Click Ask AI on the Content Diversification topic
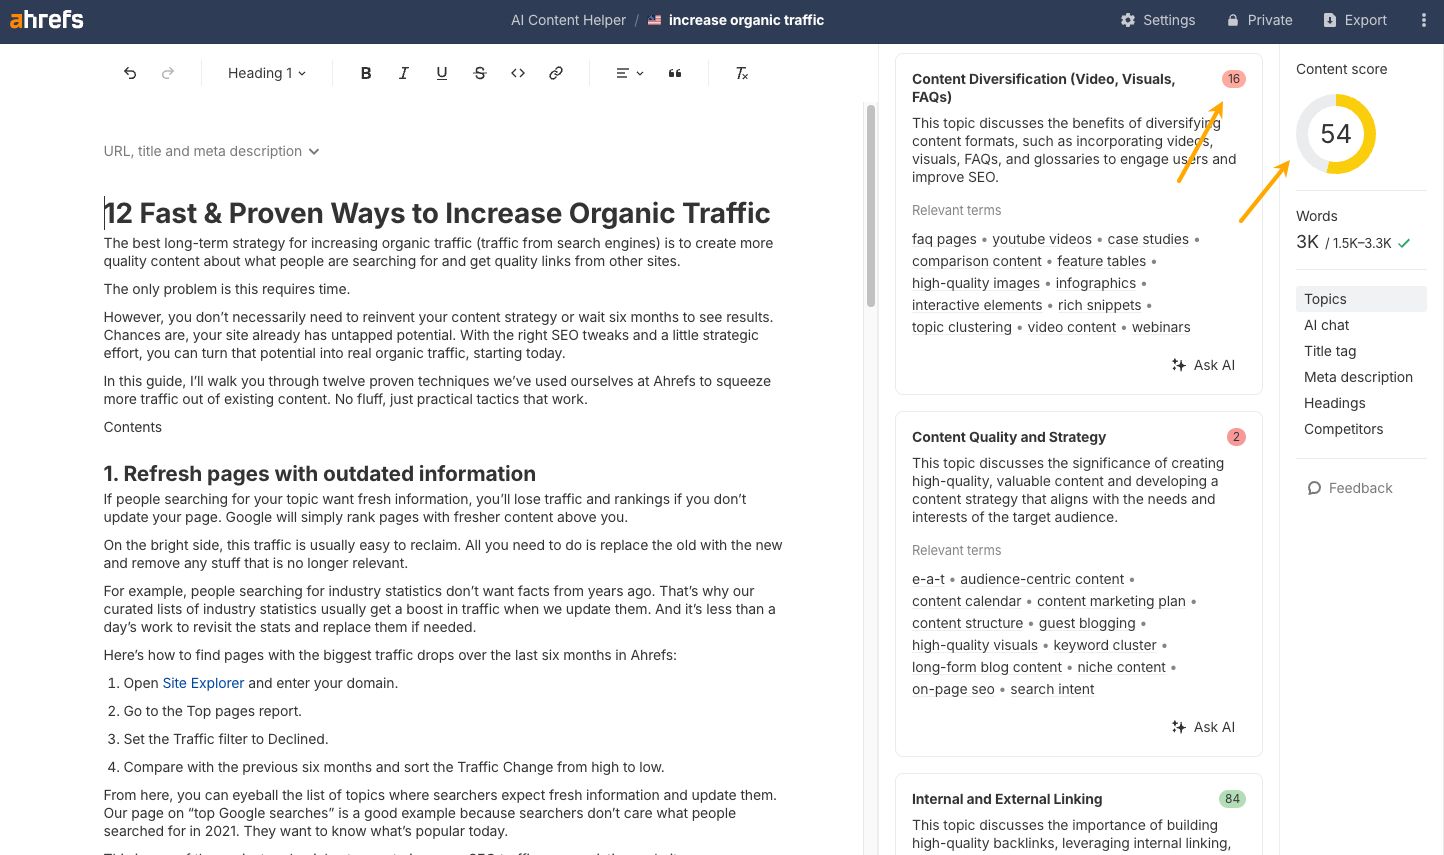The image size is (1444, 855). tap(1203, 364)
